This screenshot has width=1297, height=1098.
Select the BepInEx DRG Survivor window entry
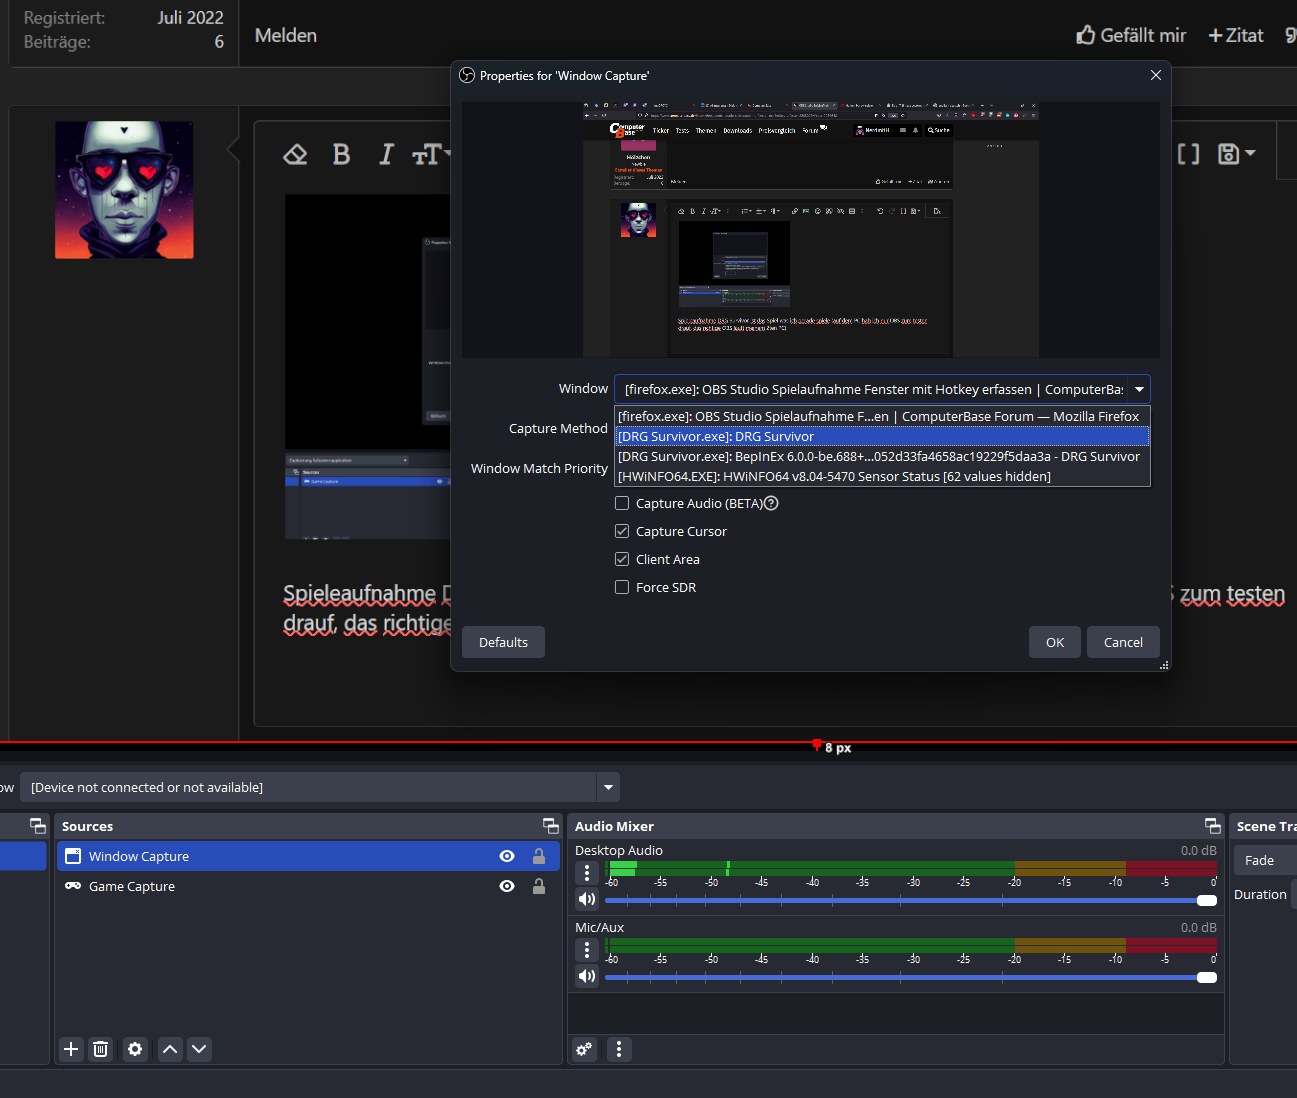coord(882,456)
